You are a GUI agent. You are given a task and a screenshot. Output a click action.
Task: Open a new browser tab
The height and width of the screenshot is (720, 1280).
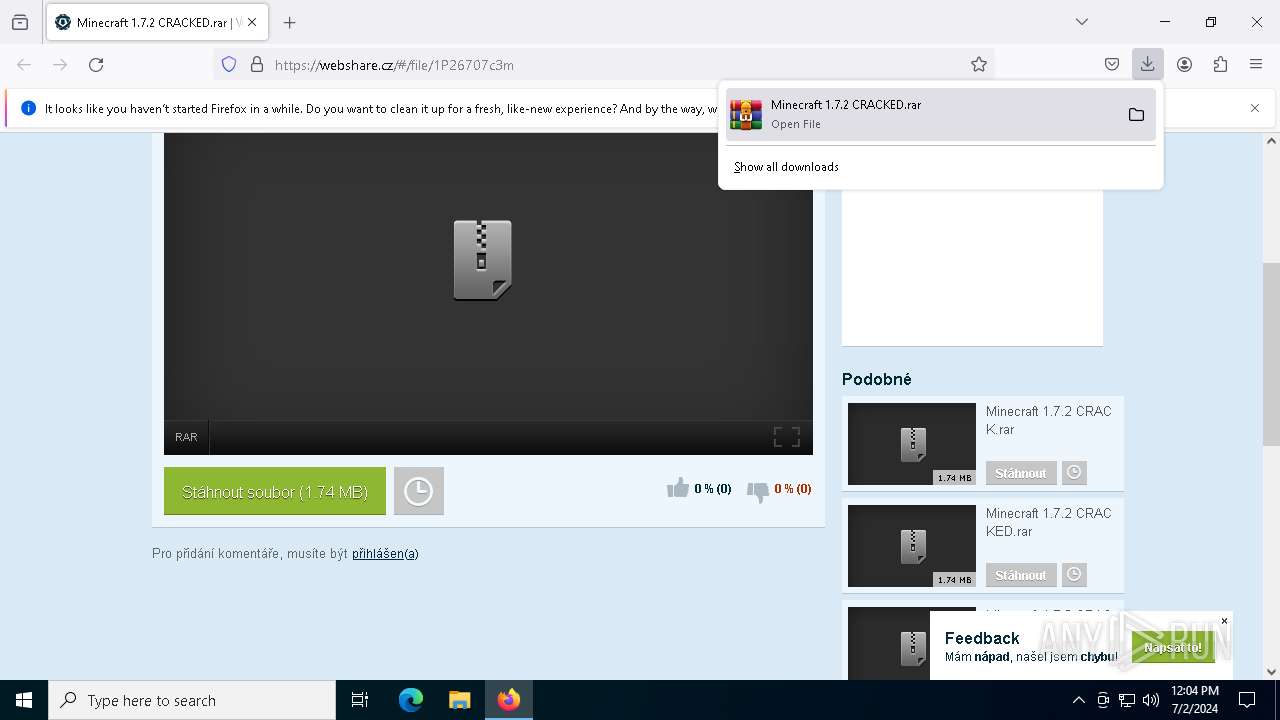(290, 22)
